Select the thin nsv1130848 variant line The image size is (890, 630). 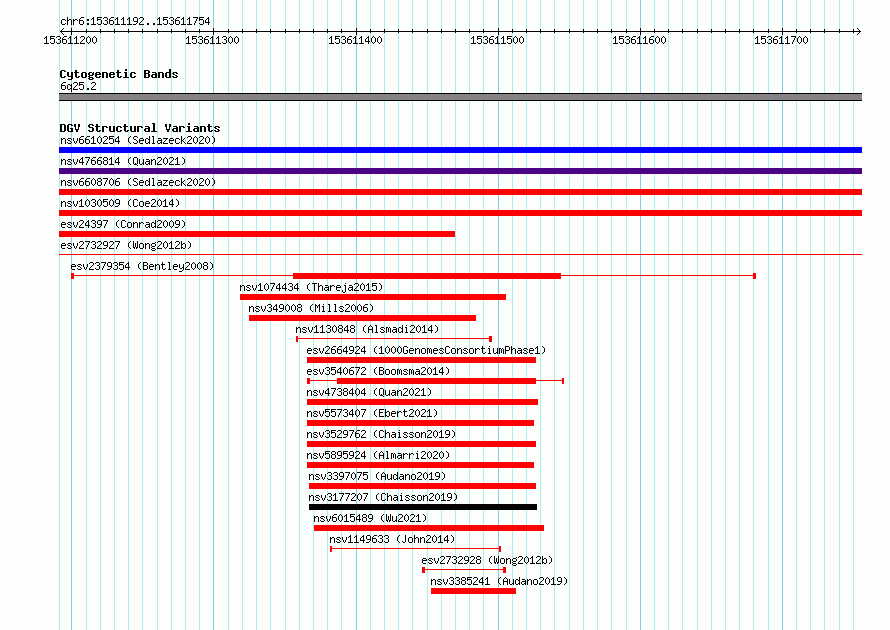pos(394,339)
